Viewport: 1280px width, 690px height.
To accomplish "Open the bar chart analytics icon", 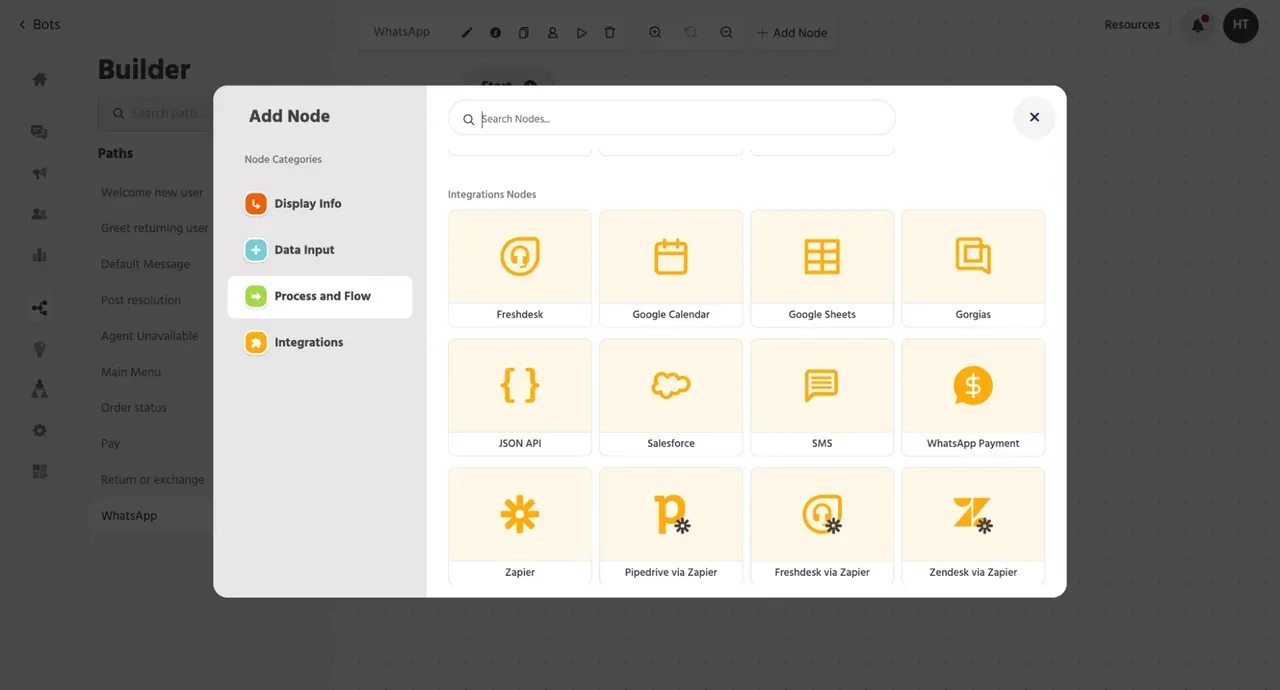I will 40,255.
